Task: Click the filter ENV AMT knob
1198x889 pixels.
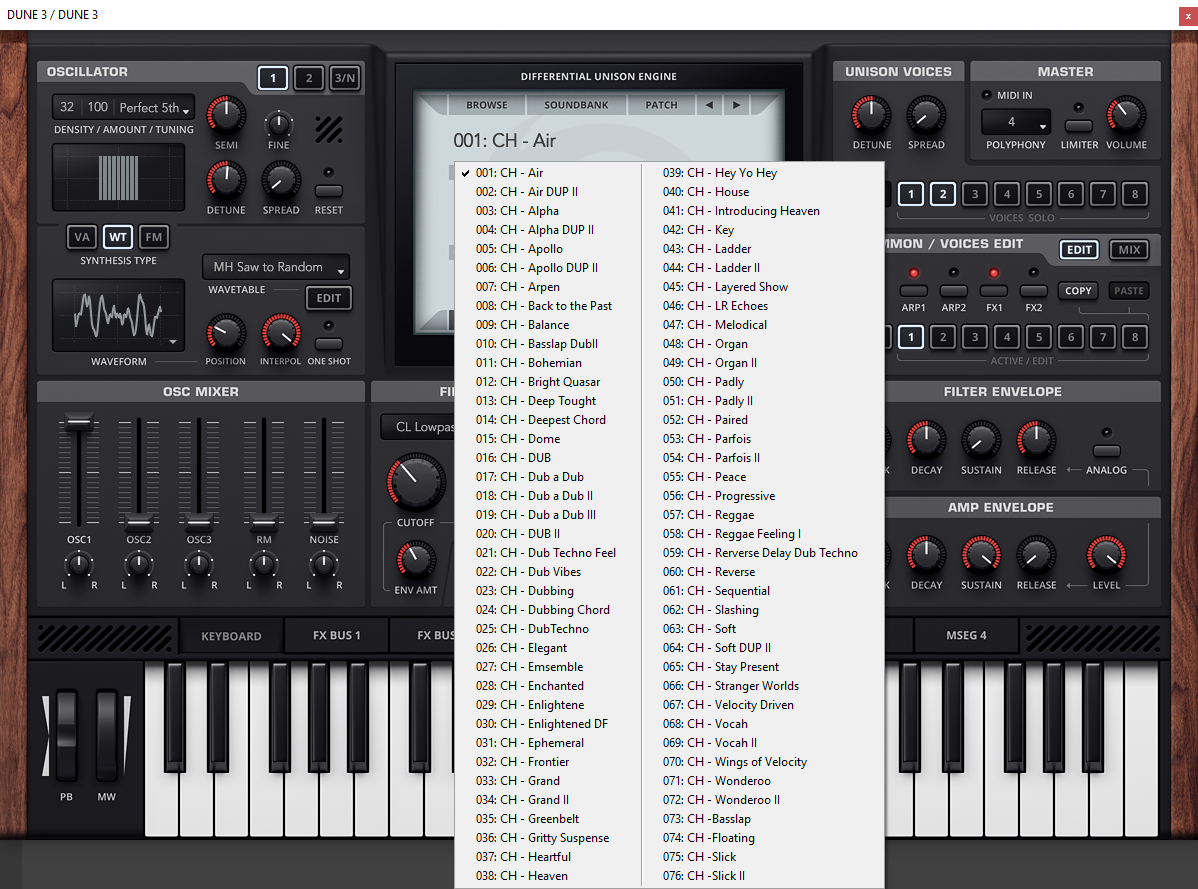Action: point(416,560)
